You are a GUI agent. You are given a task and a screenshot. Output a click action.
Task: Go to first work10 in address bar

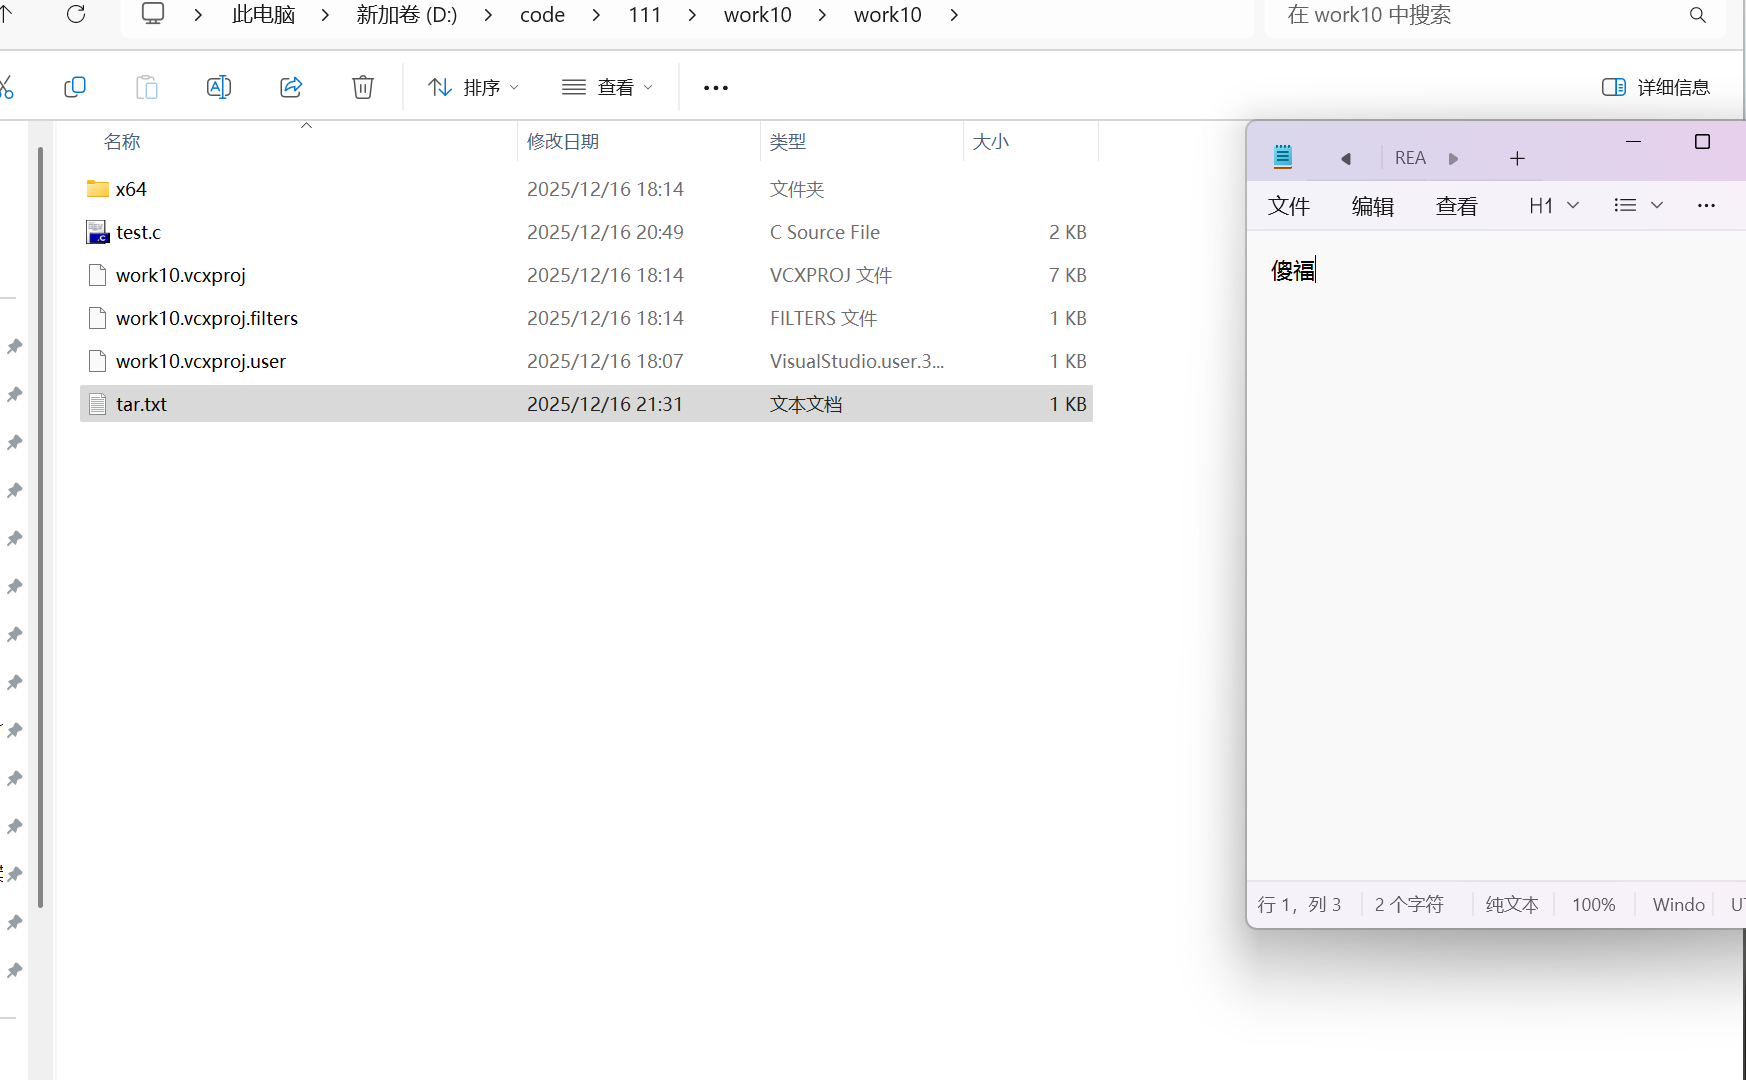coord(757,15)
